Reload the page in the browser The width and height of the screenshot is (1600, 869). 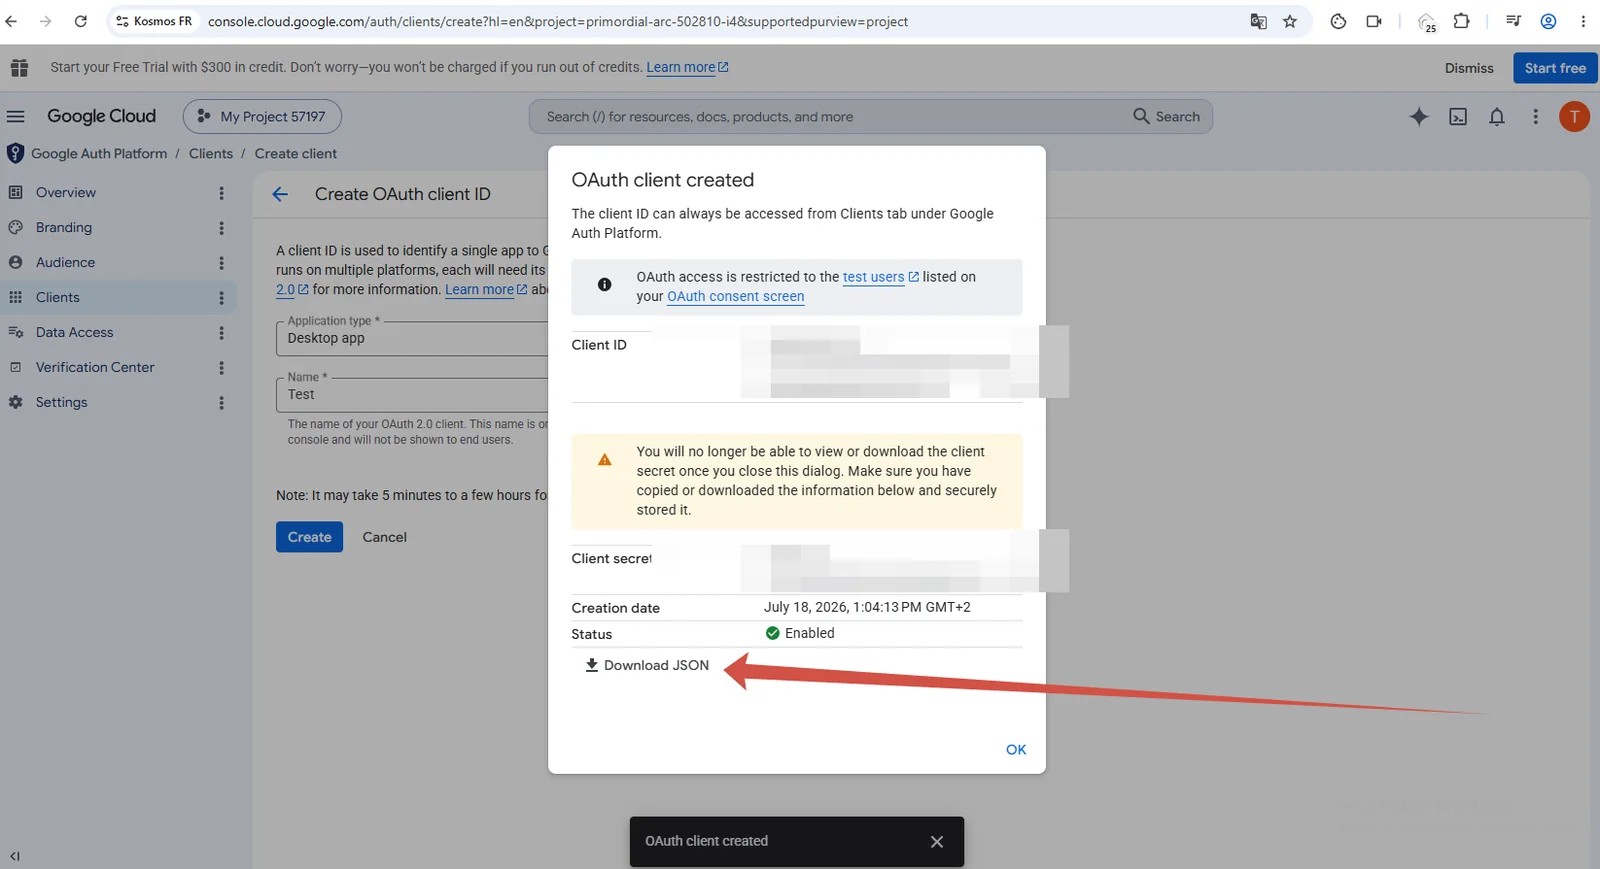click(80, 21)
